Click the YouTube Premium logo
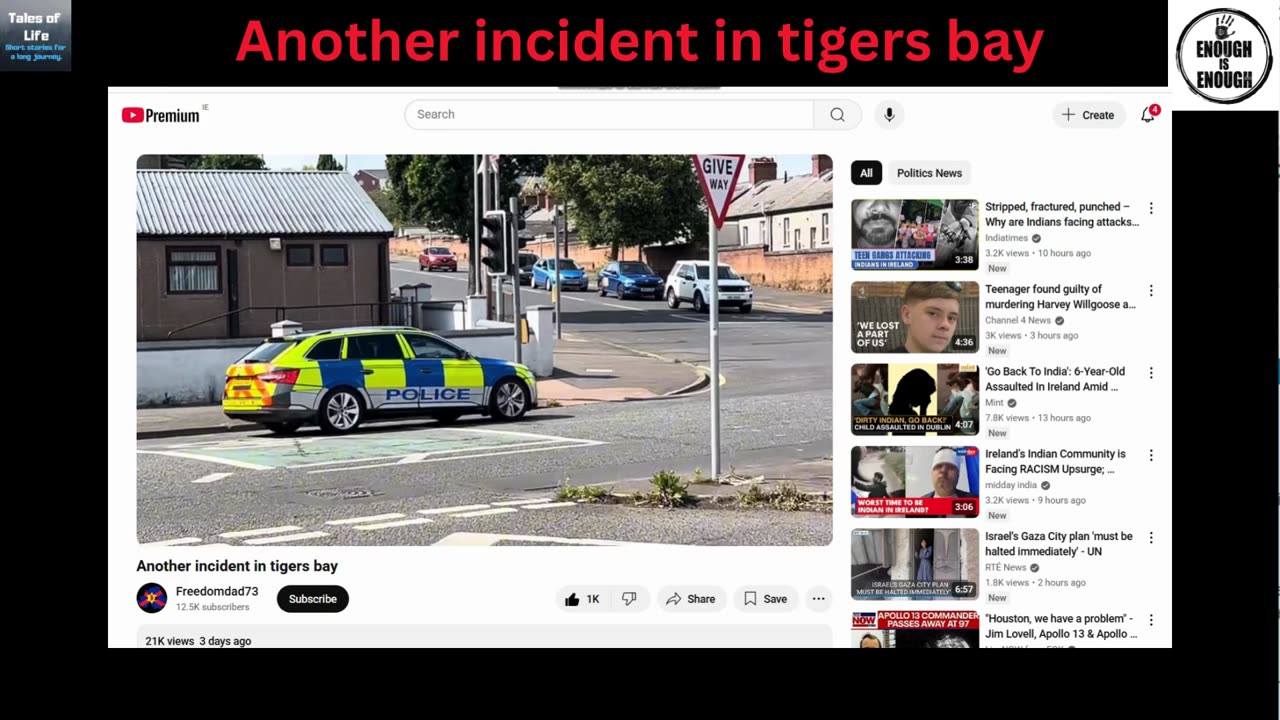 coord(161,115)
